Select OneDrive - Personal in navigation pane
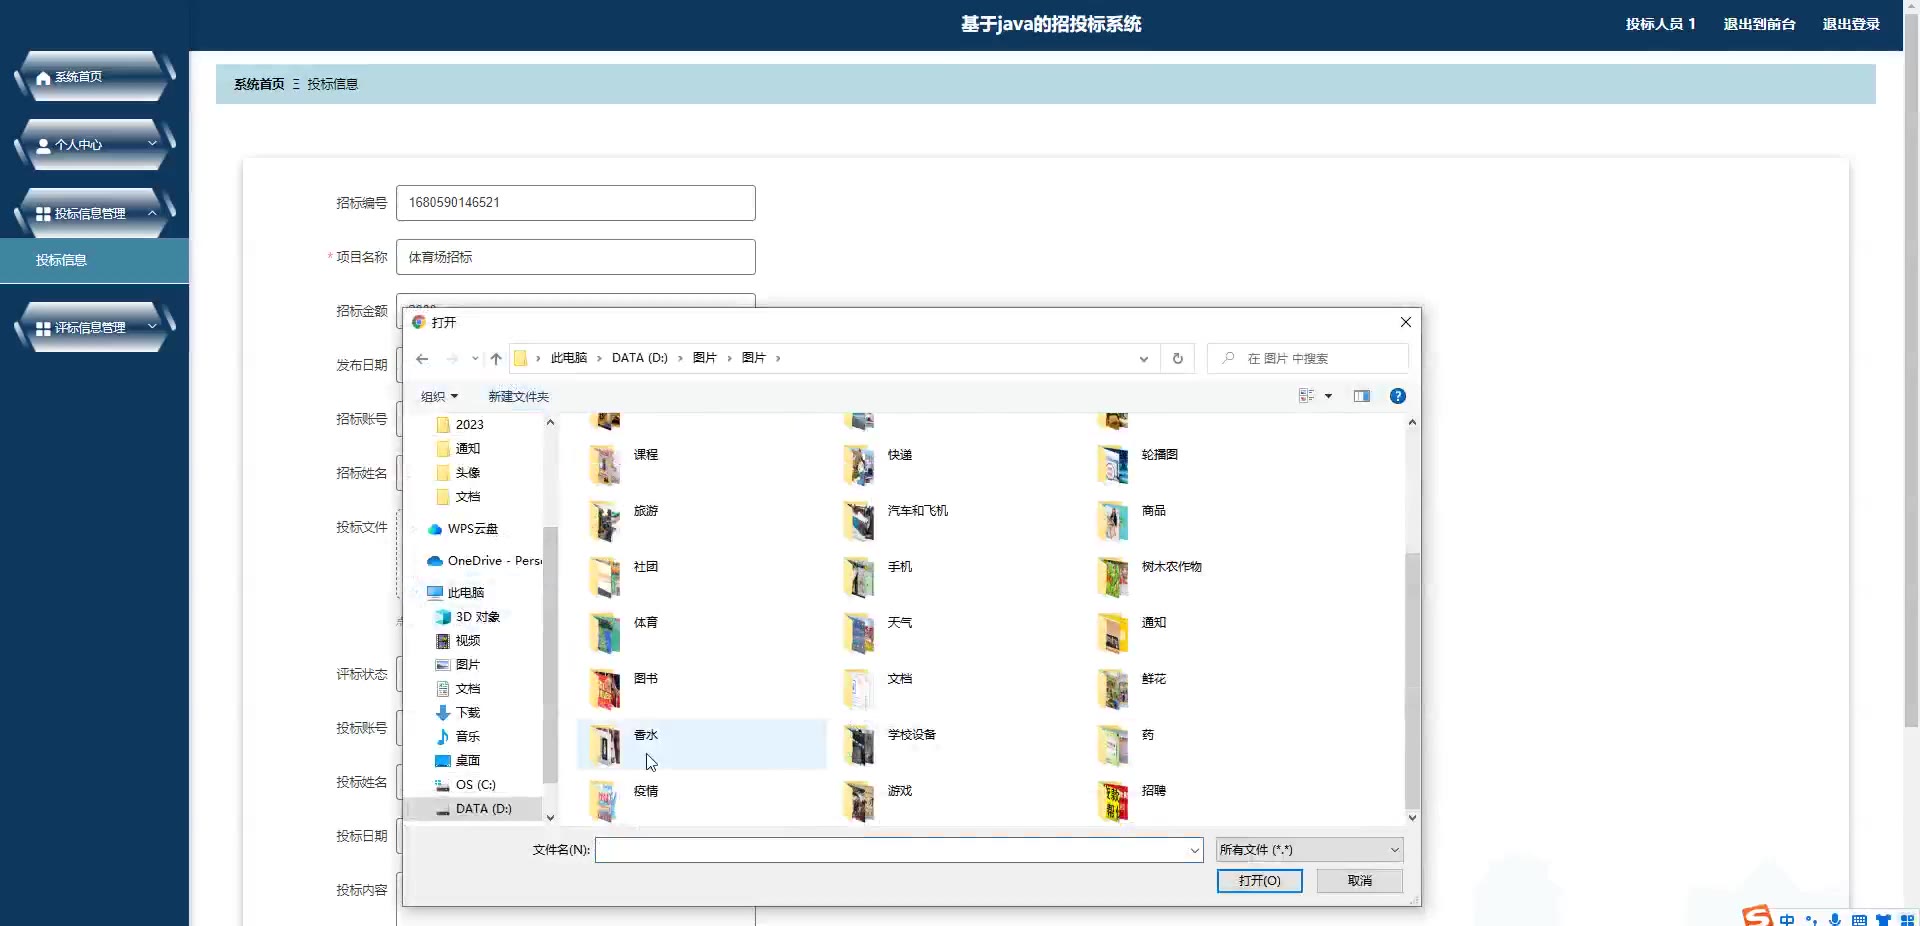The image size is (1920, 926). coord(484,561)
